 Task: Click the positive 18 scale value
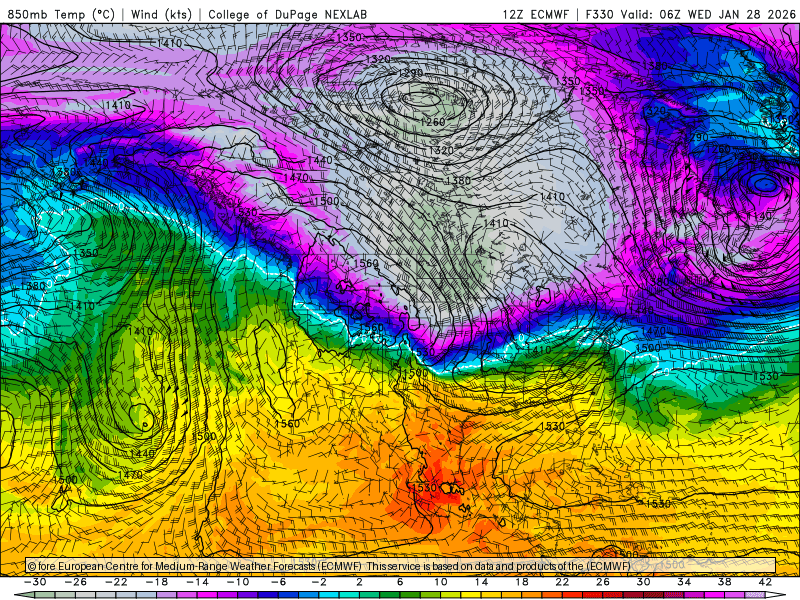click(522, 582)
